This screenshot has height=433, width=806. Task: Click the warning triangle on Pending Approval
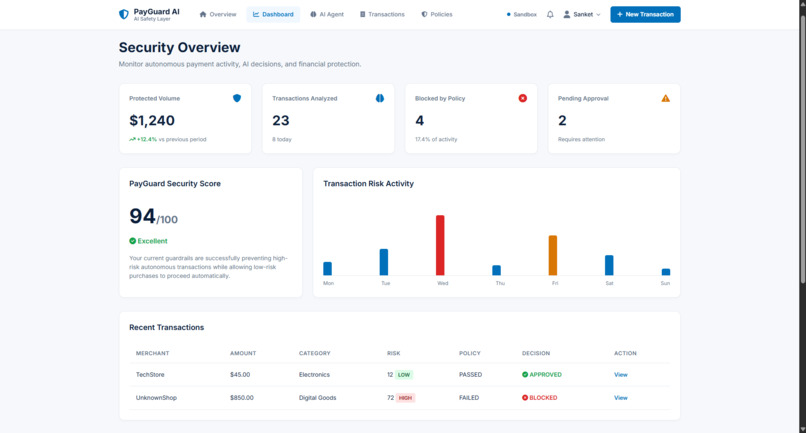point(665,98)
